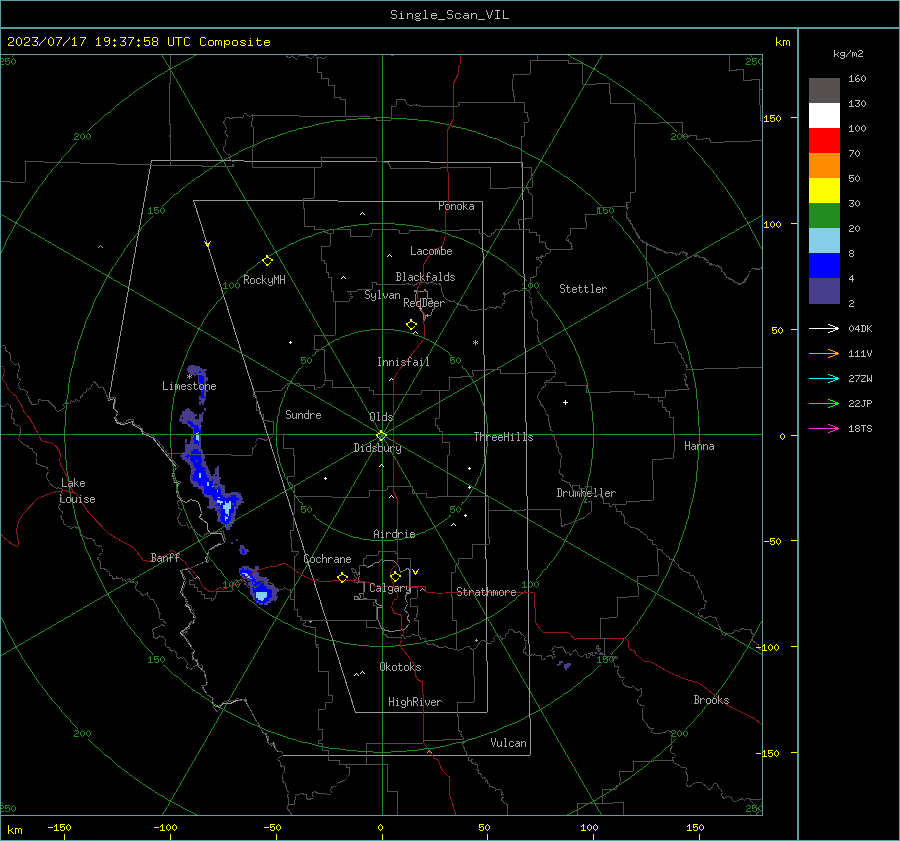Click the Brooks city label
Image resolution: width=900 pixels, height=841 pixels.
(x=711, y=700)
